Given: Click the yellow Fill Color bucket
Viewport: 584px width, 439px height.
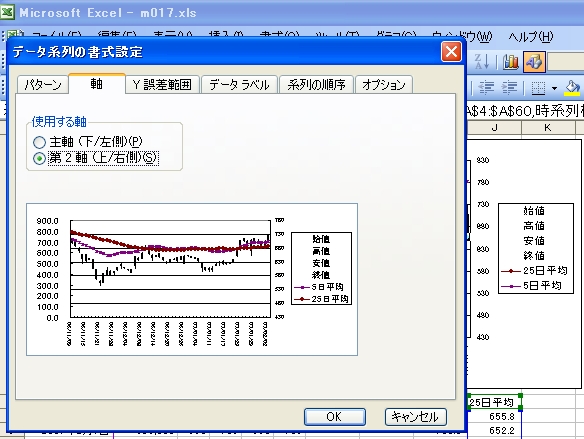Looking at the screenshot, I should coord(572,88).
